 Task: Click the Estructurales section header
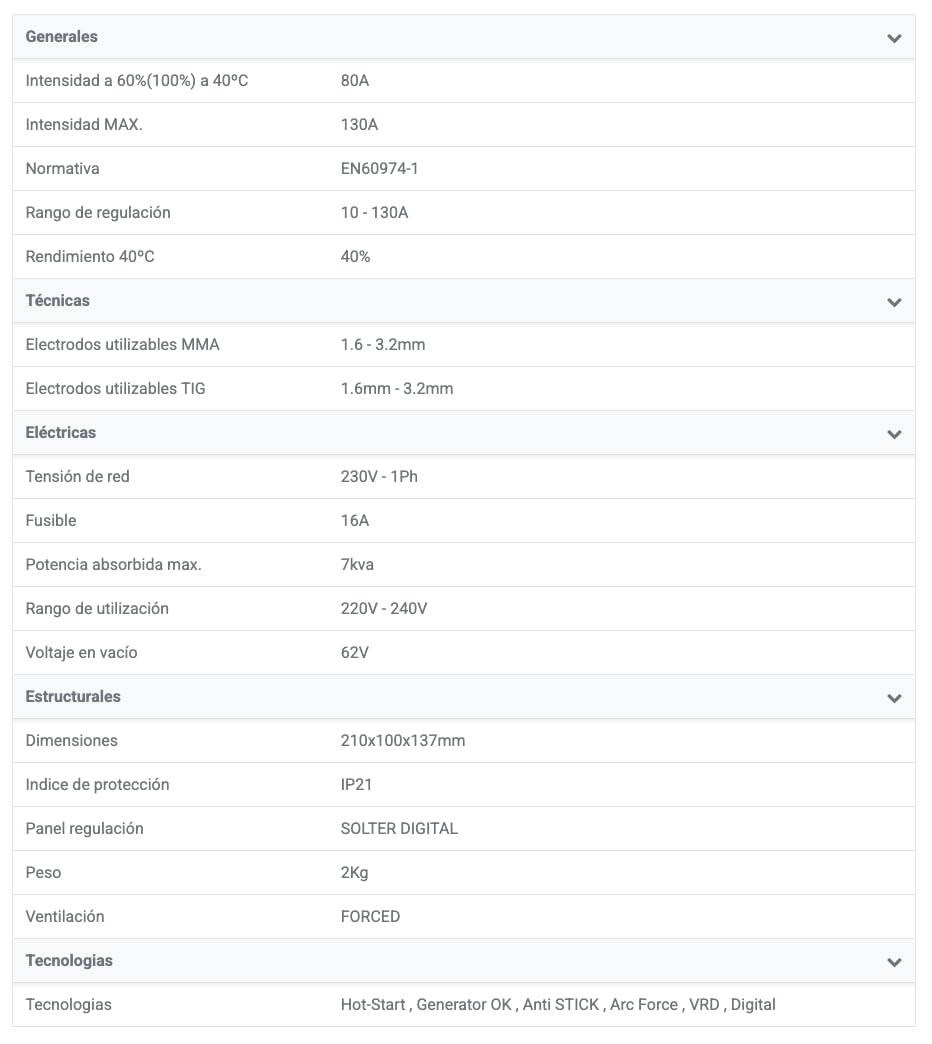click(x=73, y=697)
